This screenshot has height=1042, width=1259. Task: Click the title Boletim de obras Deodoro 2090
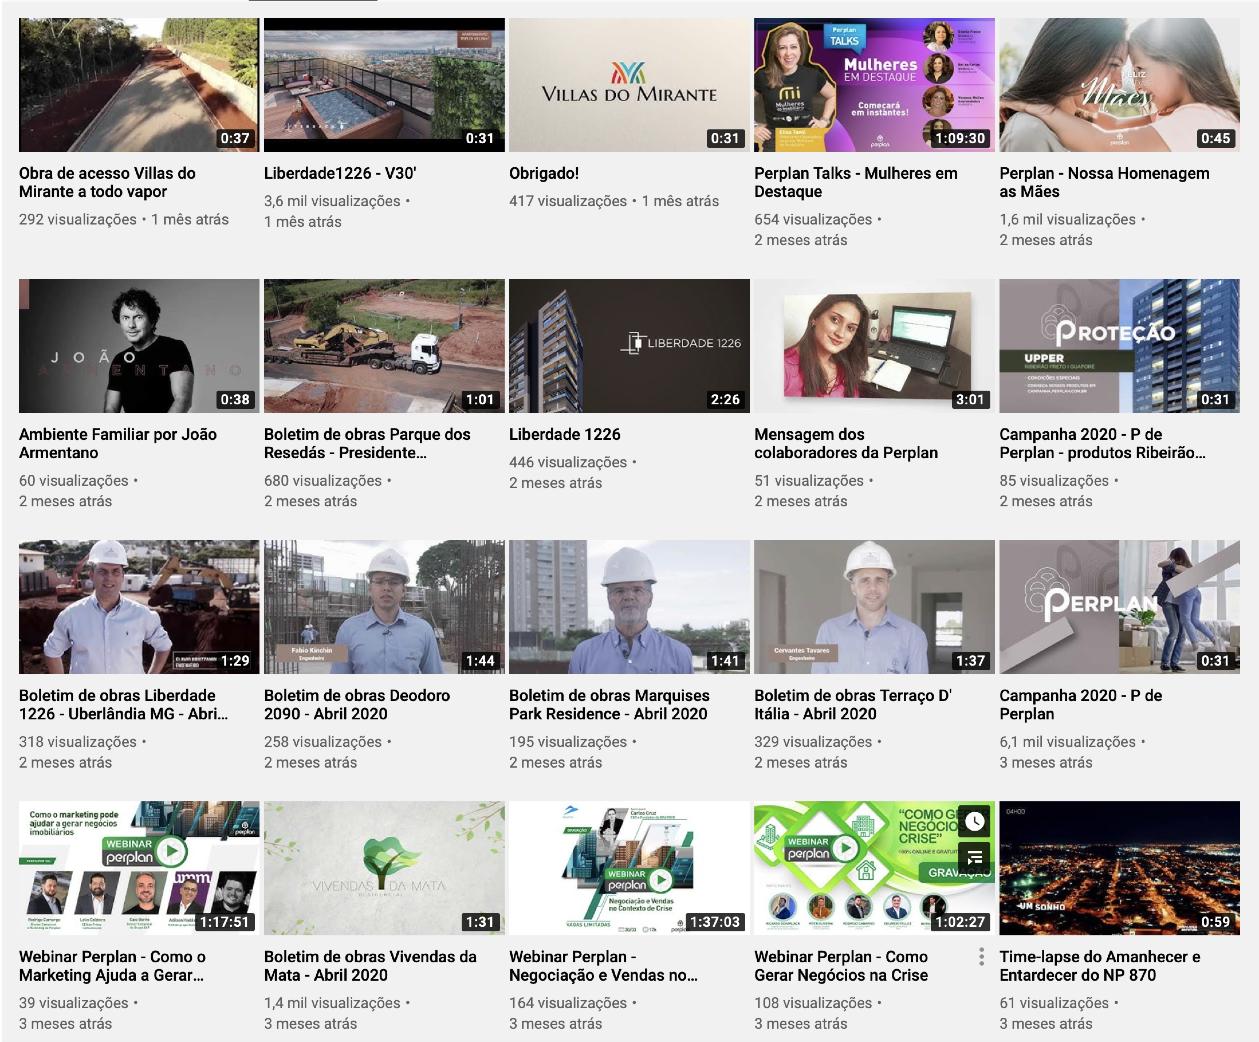[x=357, y=704]
